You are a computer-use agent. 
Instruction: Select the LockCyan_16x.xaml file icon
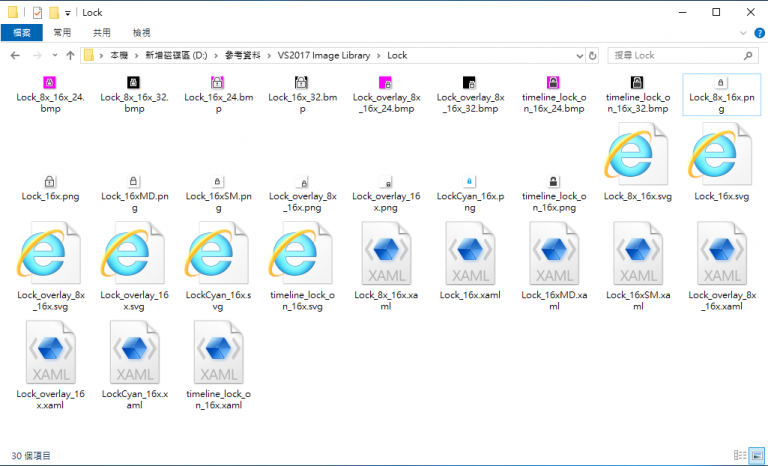[135, 352]
